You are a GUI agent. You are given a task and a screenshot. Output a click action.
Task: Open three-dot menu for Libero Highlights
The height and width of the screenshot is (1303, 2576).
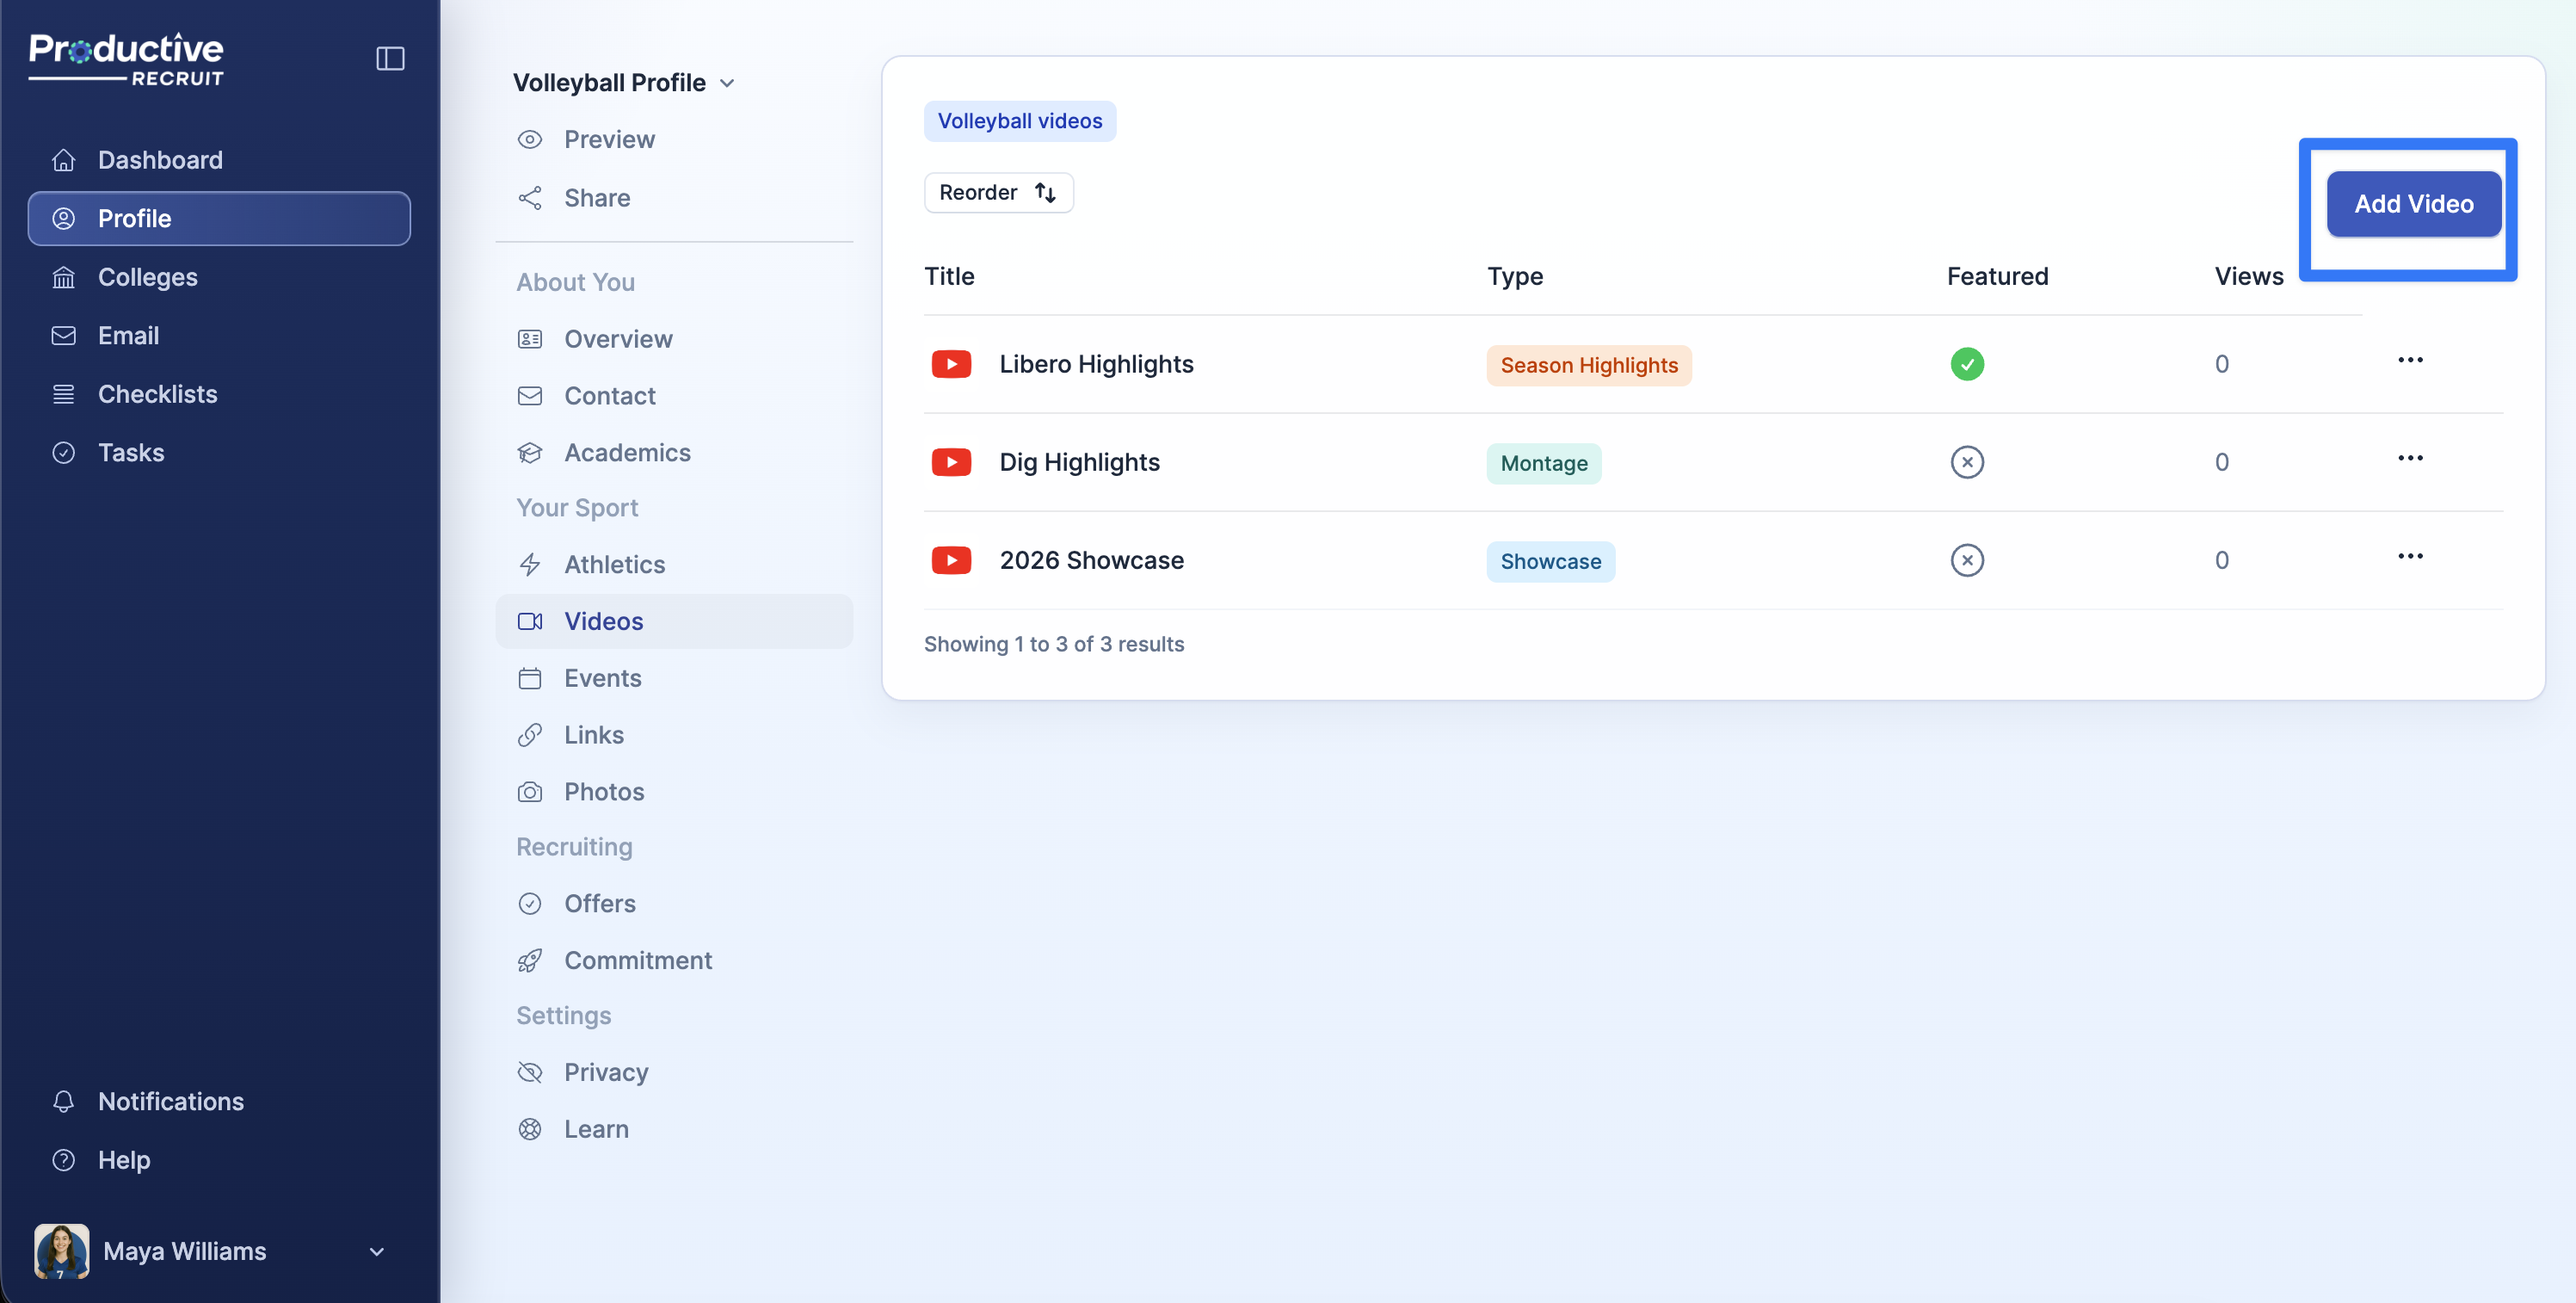pos(2410,360)
